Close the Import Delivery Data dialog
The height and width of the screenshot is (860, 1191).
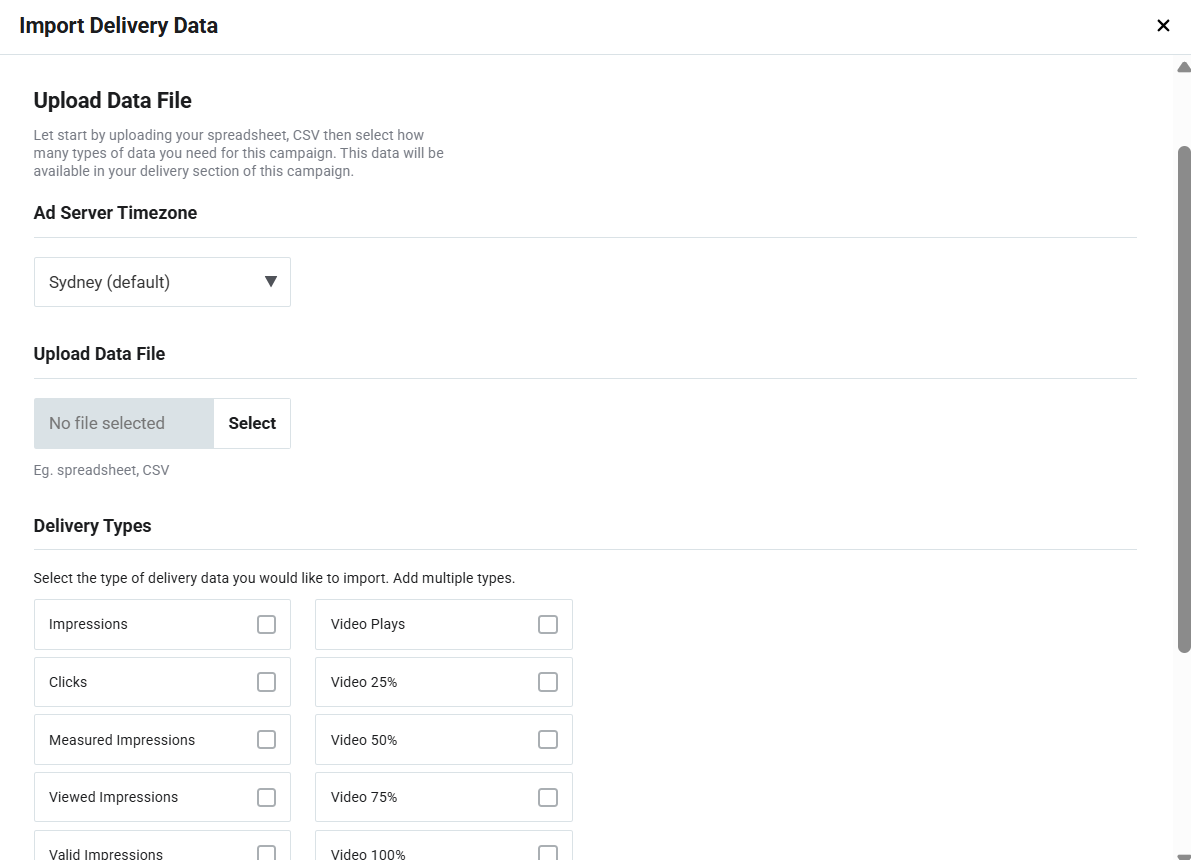click(1163, 26)
